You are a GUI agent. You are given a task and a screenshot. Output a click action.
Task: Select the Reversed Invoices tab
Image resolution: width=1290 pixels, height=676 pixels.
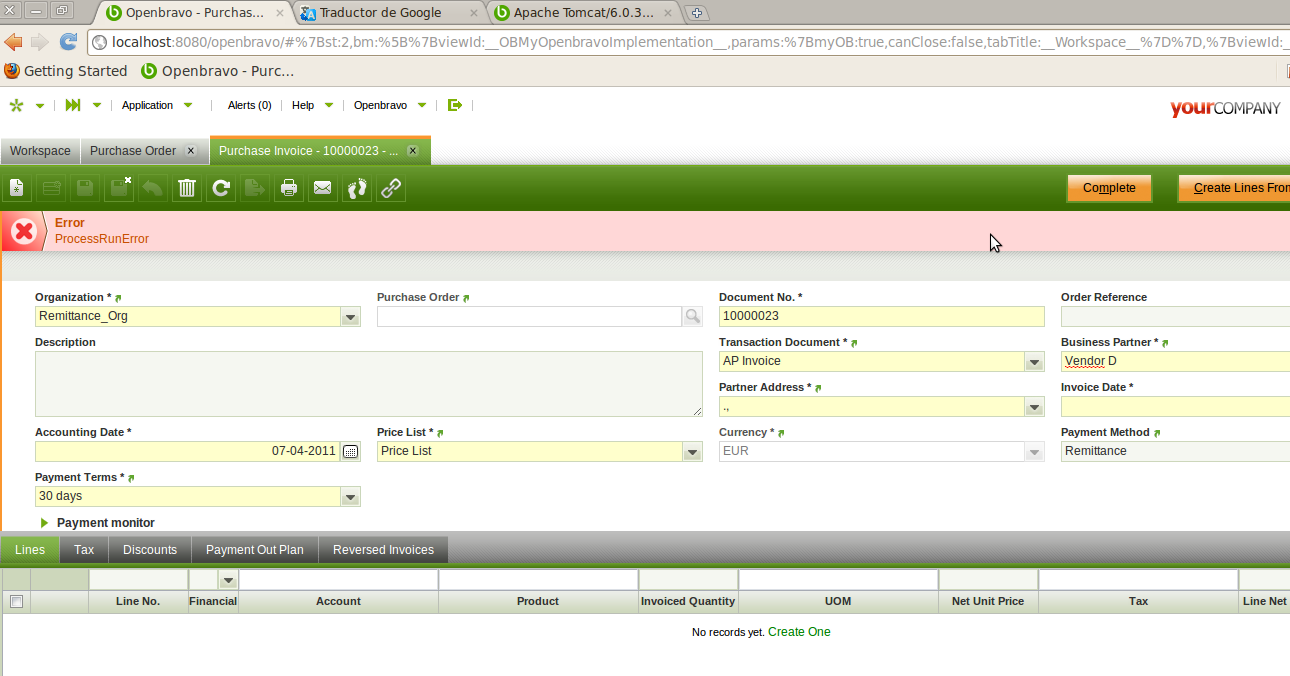pos(383,550)
